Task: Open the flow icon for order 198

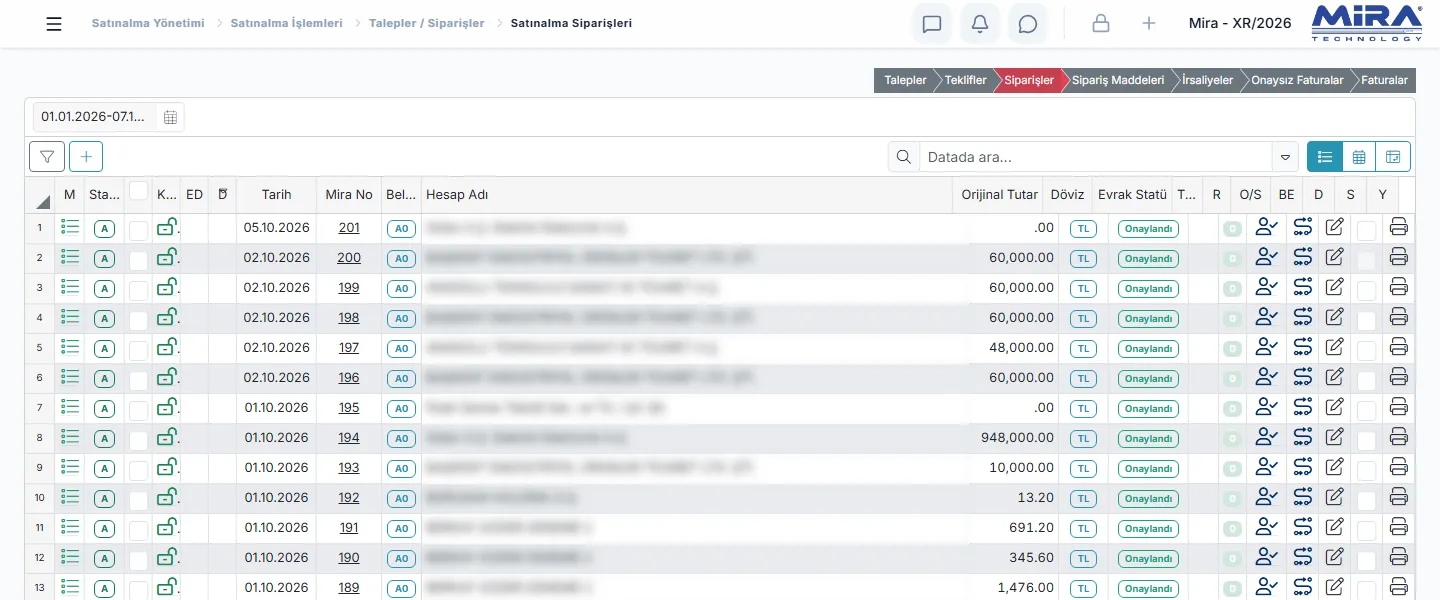Action: pos(1302,317)
